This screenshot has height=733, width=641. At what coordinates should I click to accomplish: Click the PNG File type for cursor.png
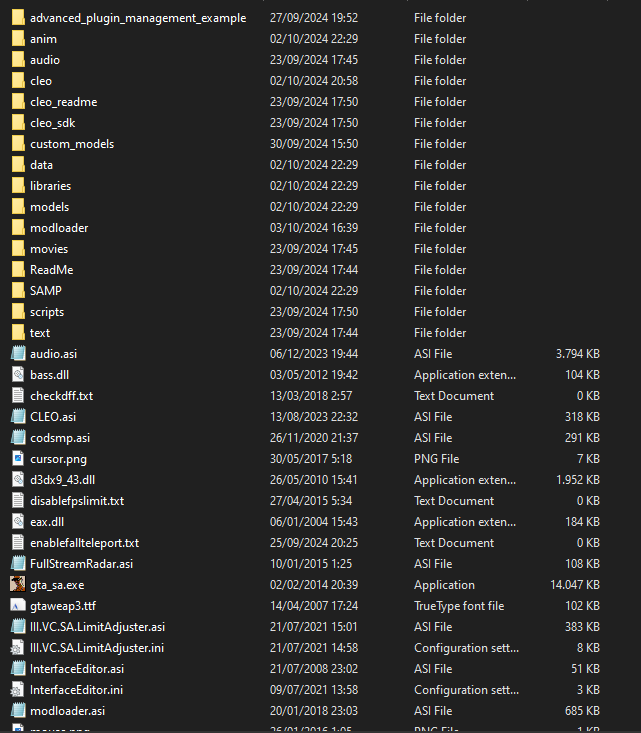(436, 459)
